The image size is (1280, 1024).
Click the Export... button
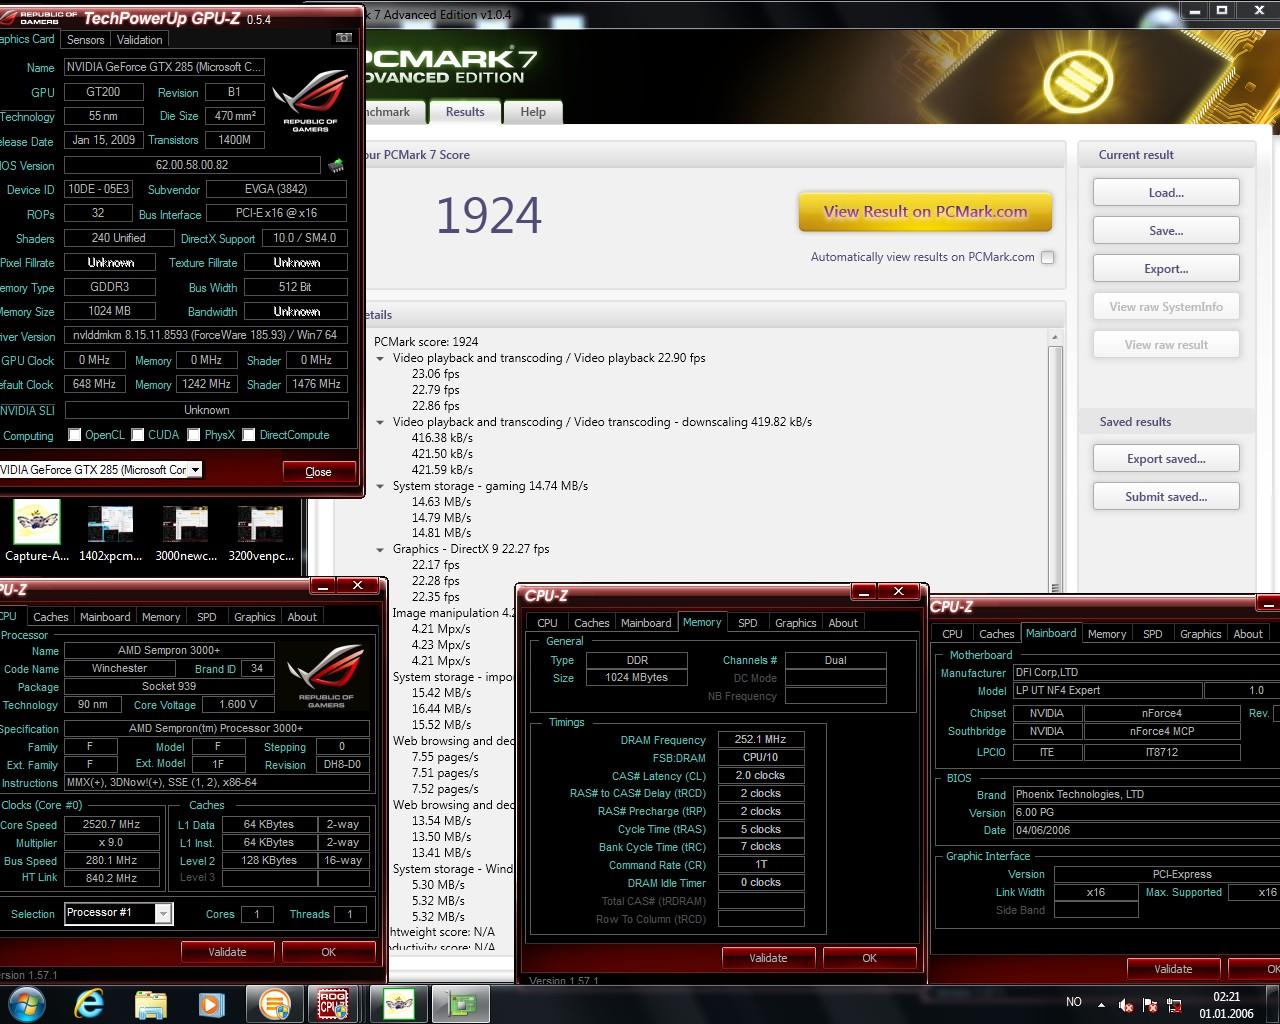coord(1166,269)
